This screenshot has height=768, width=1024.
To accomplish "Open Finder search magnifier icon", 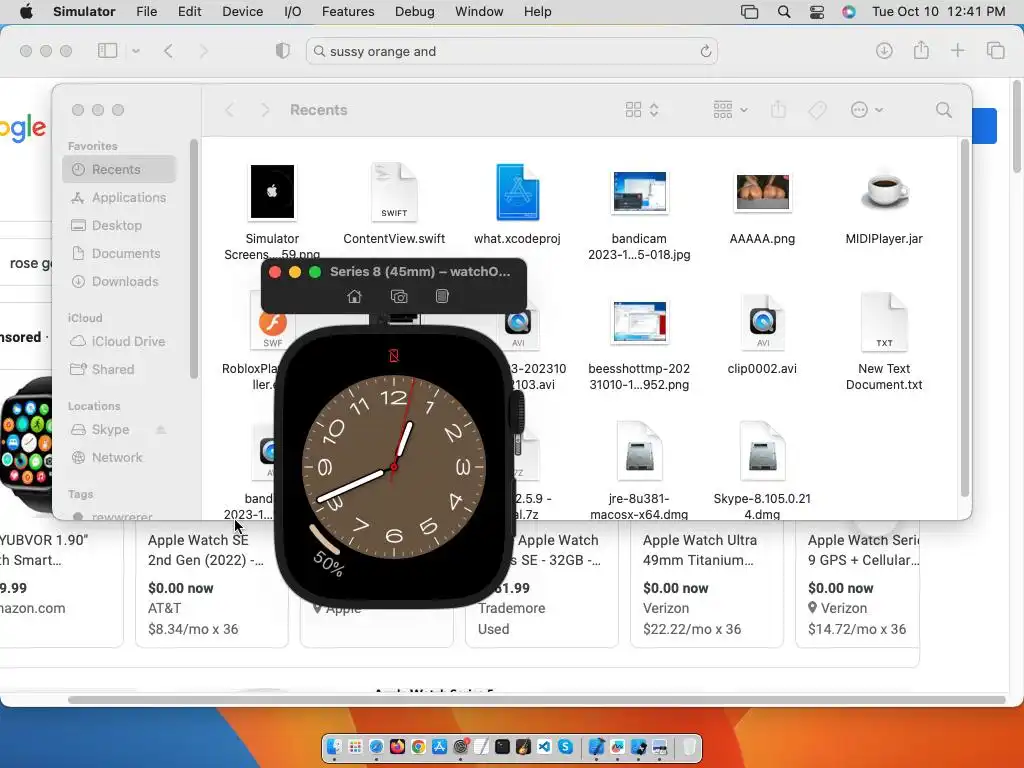I will (x=944, y=110).
